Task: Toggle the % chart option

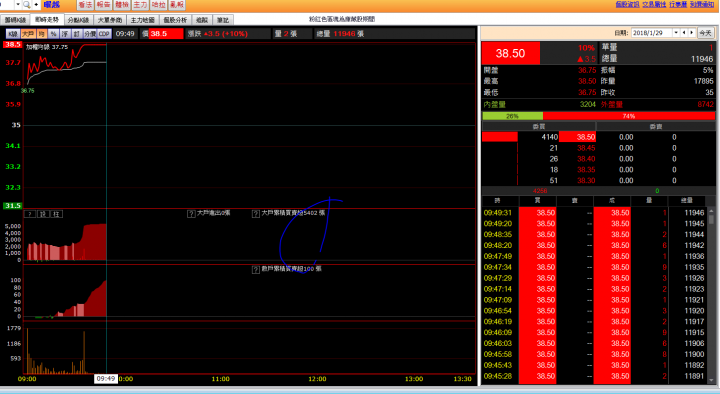Action: [53, 34]
